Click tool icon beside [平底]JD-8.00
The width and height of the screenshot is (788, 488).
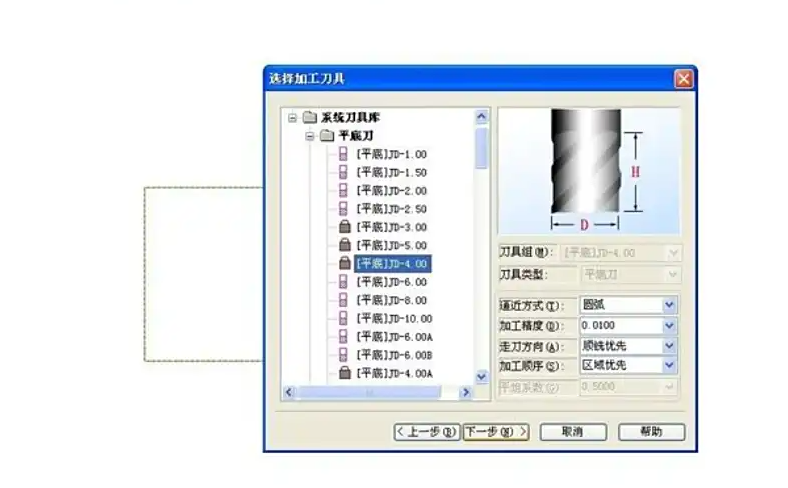[343, 300]
